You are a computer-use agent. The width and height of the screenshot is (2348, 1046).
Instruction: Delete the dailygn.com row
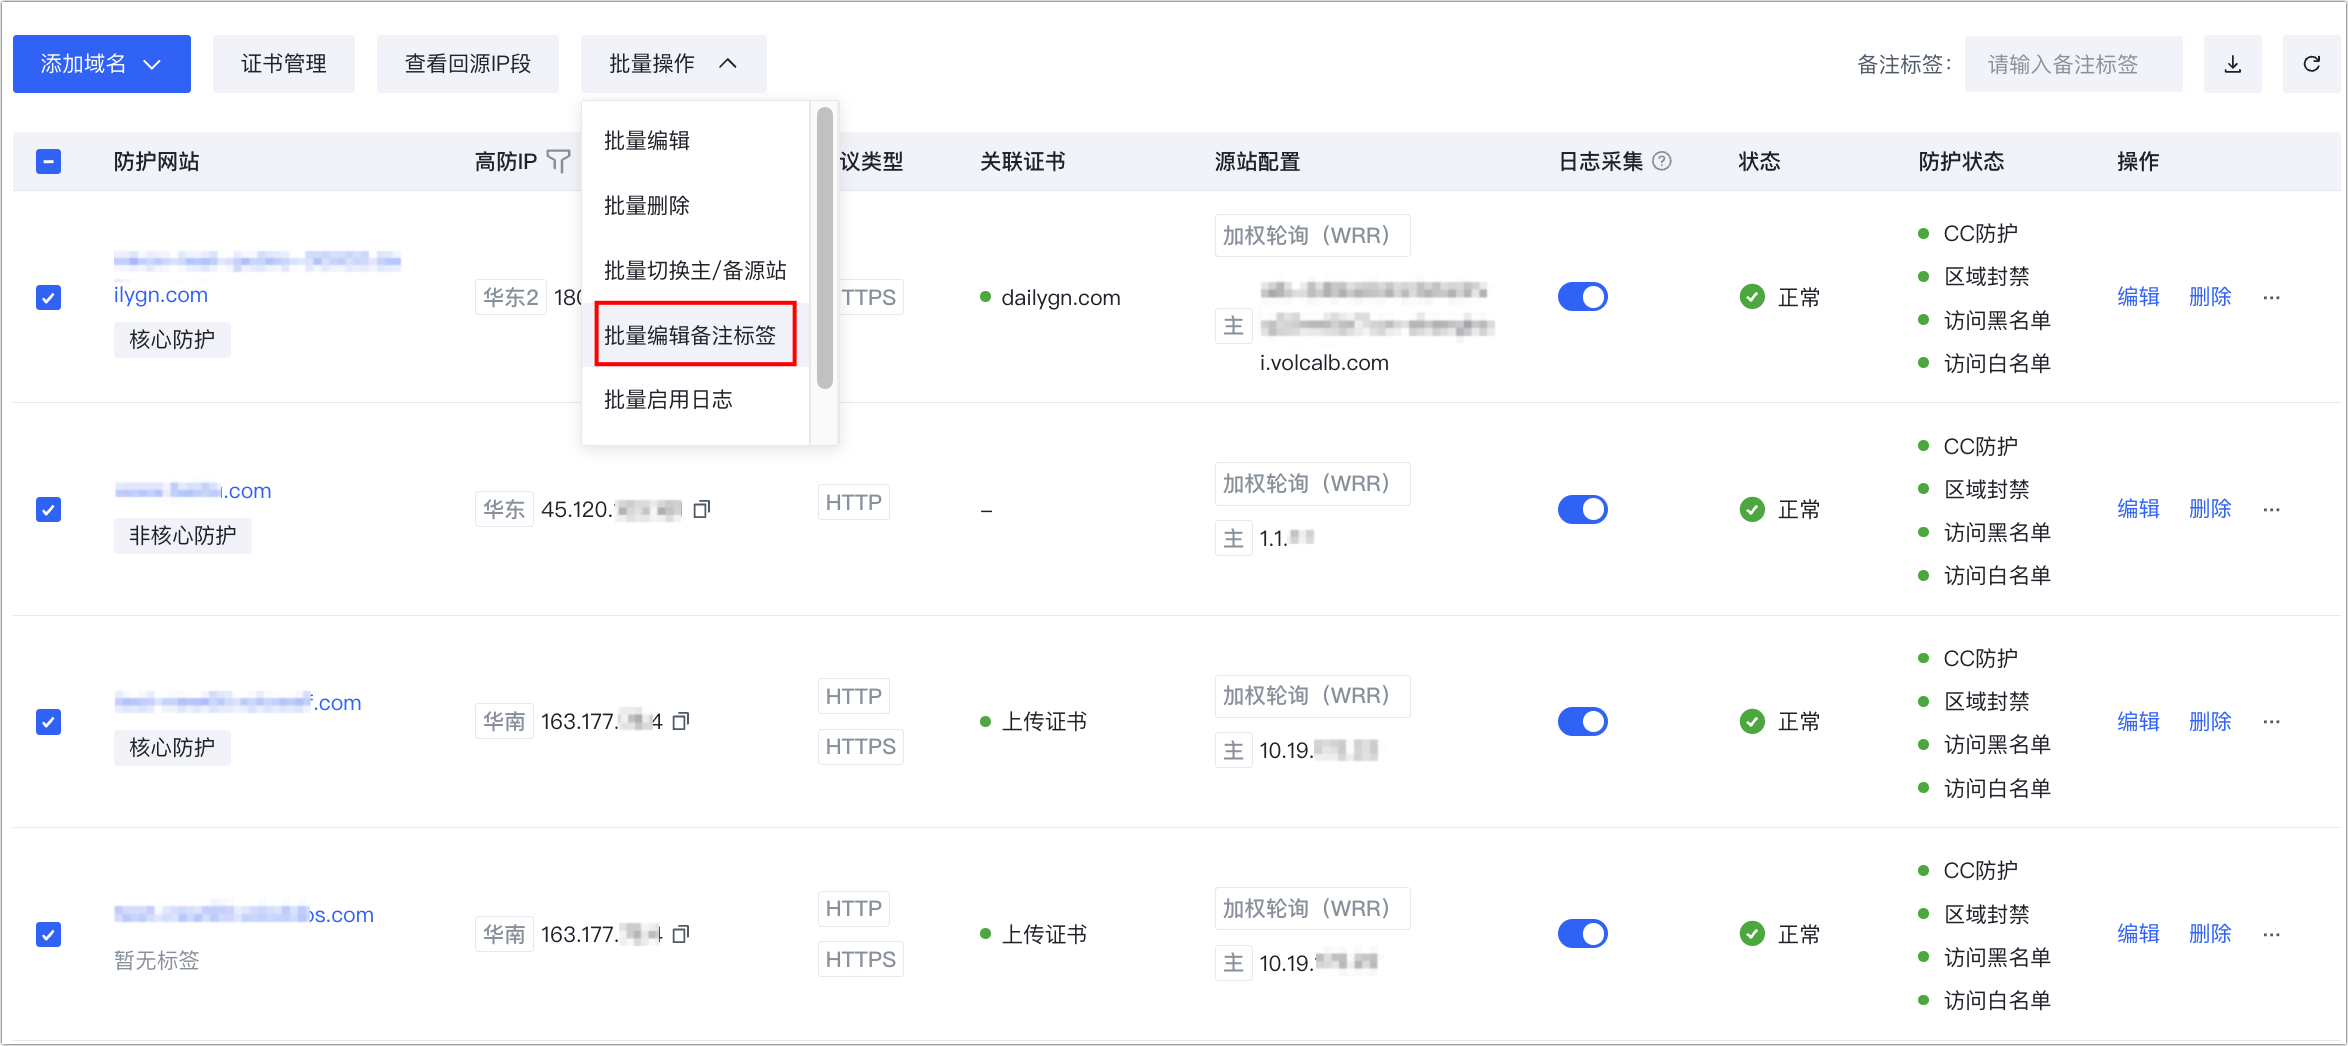2210,297
